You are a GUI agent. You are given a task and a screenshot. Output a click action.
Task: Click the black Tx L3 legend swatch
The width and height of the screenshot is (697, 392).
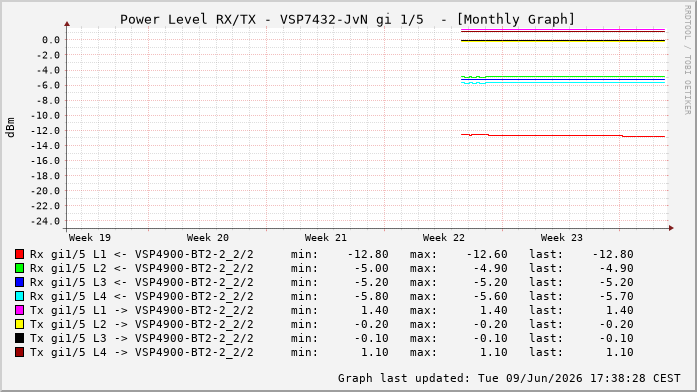coord(19,338)
